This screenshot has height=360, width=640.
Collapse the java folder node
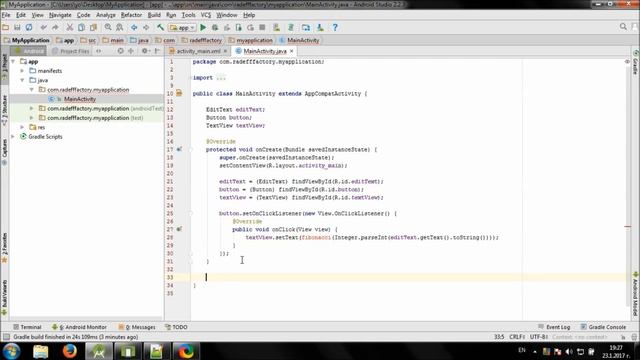[x=22, y=80]
